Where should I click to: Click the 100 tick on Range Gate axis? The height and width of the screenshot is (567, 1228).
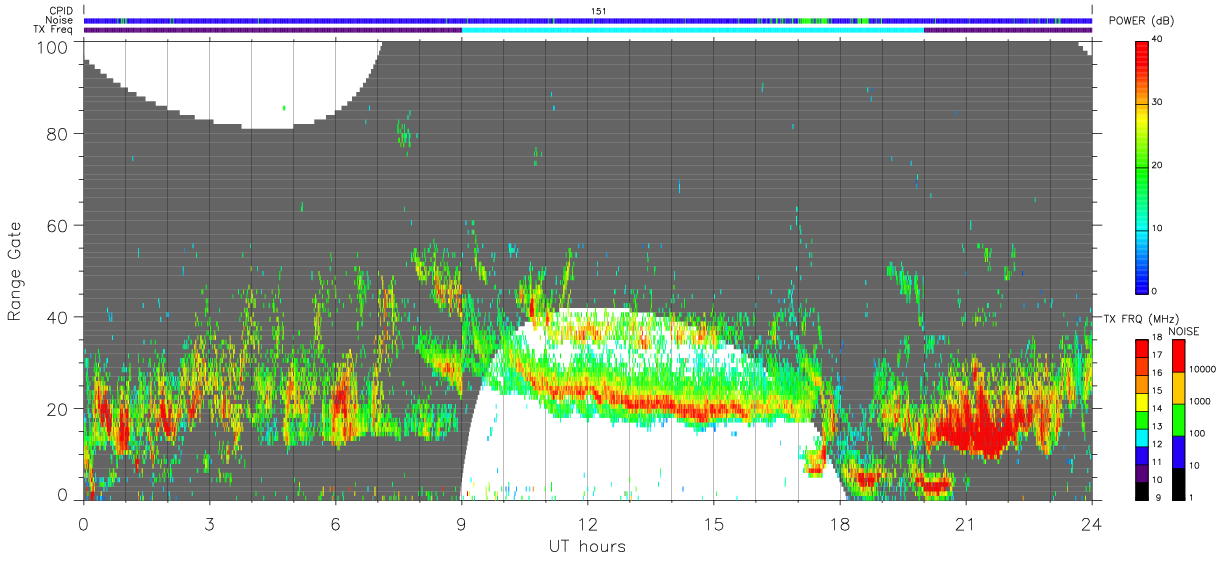(x=54, y=46)
